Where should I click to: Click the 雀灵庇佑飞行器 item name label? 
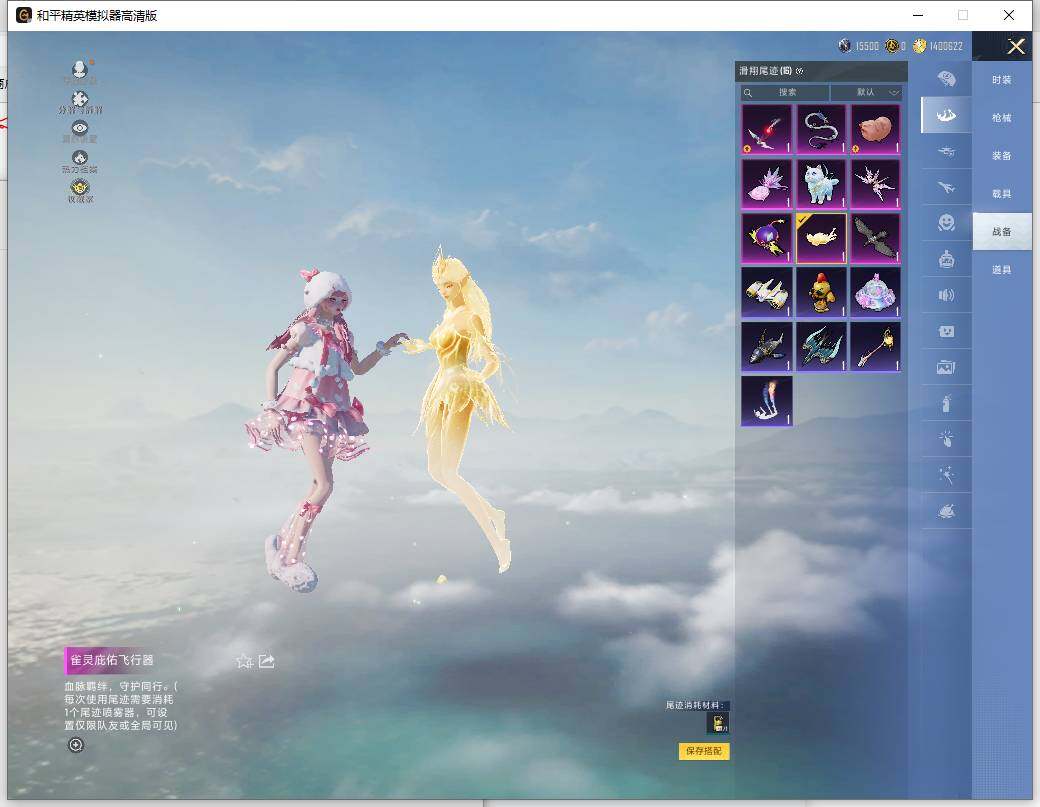(x=111, y=660)
